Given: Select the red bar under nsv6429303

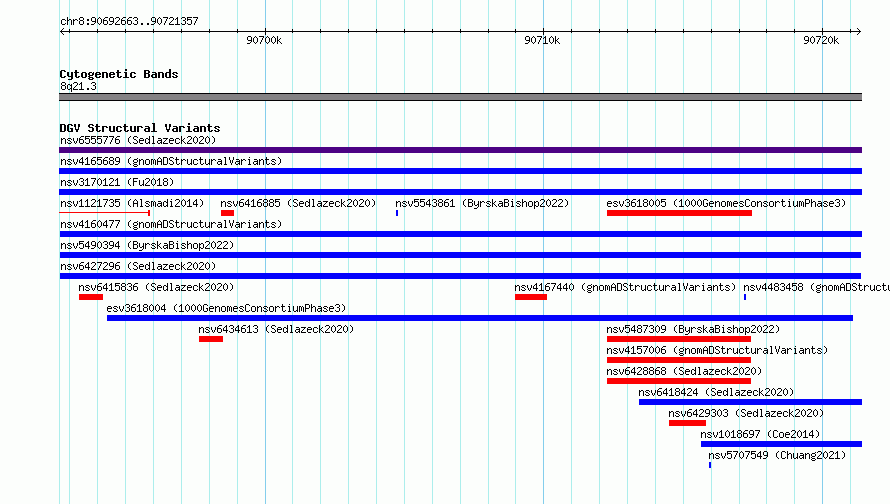Looking at the screenshot, I should 687,423.
